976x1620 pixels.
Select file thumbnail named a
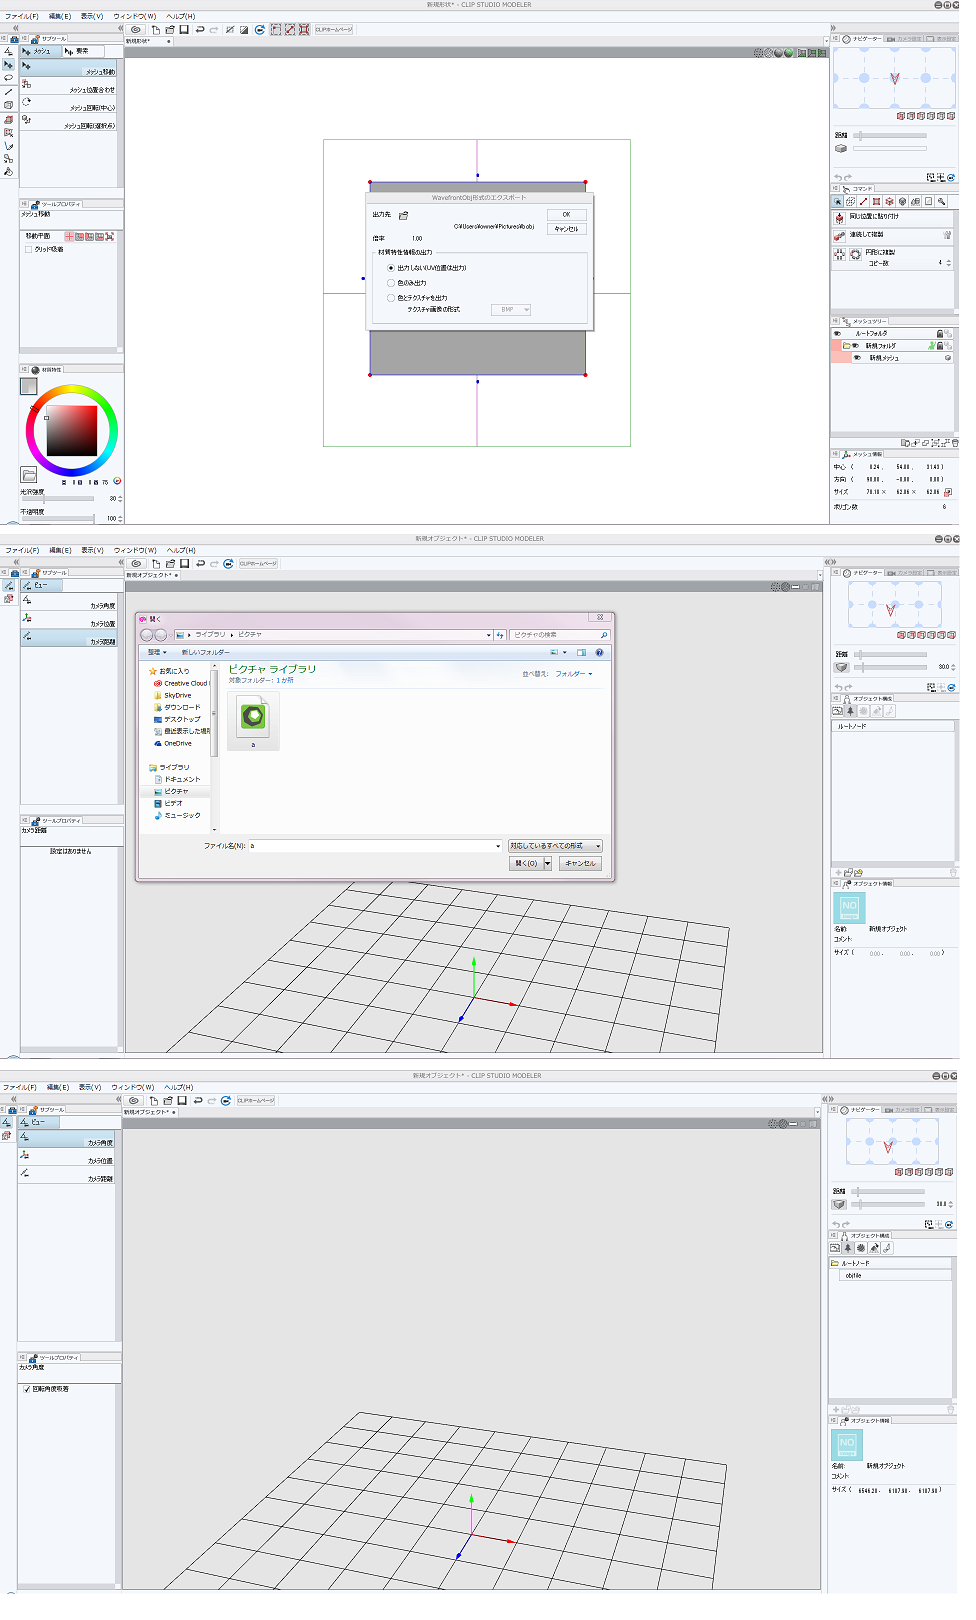point(253,721)
